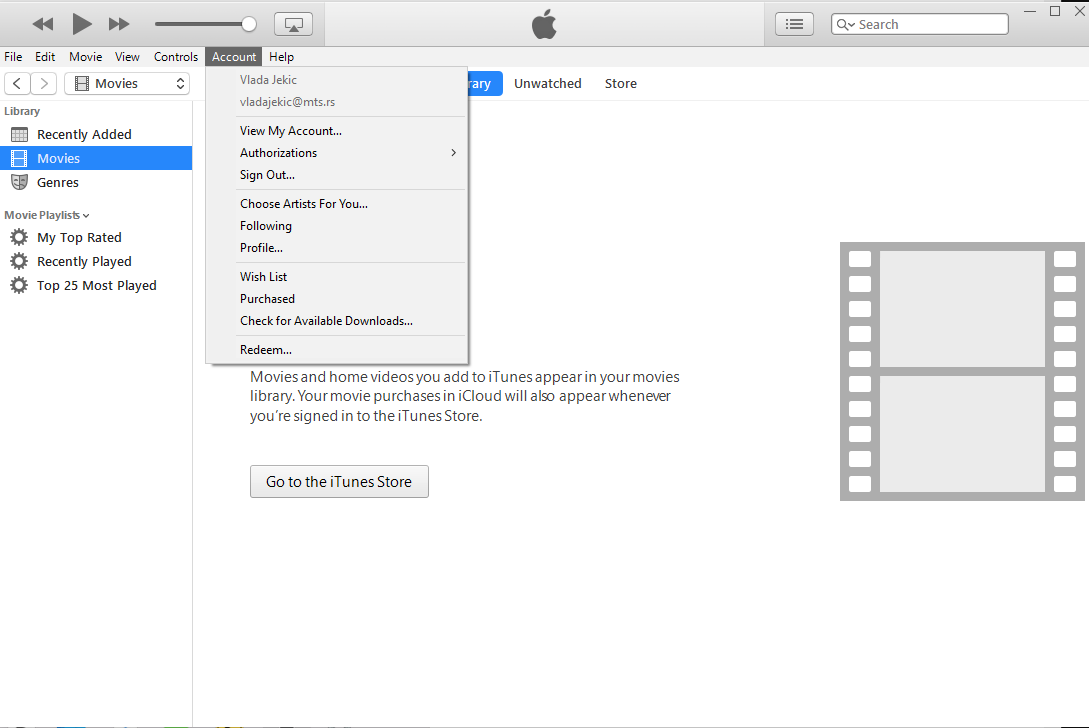Go forward with the right arrow button
Screen dimensions: 1089x728
pyautogui.click(x=44, y=83)
